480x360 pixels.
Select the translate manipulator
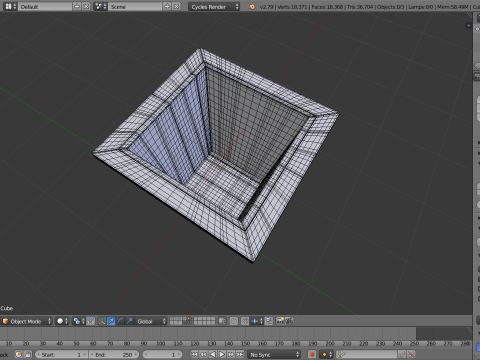(111, 321)
